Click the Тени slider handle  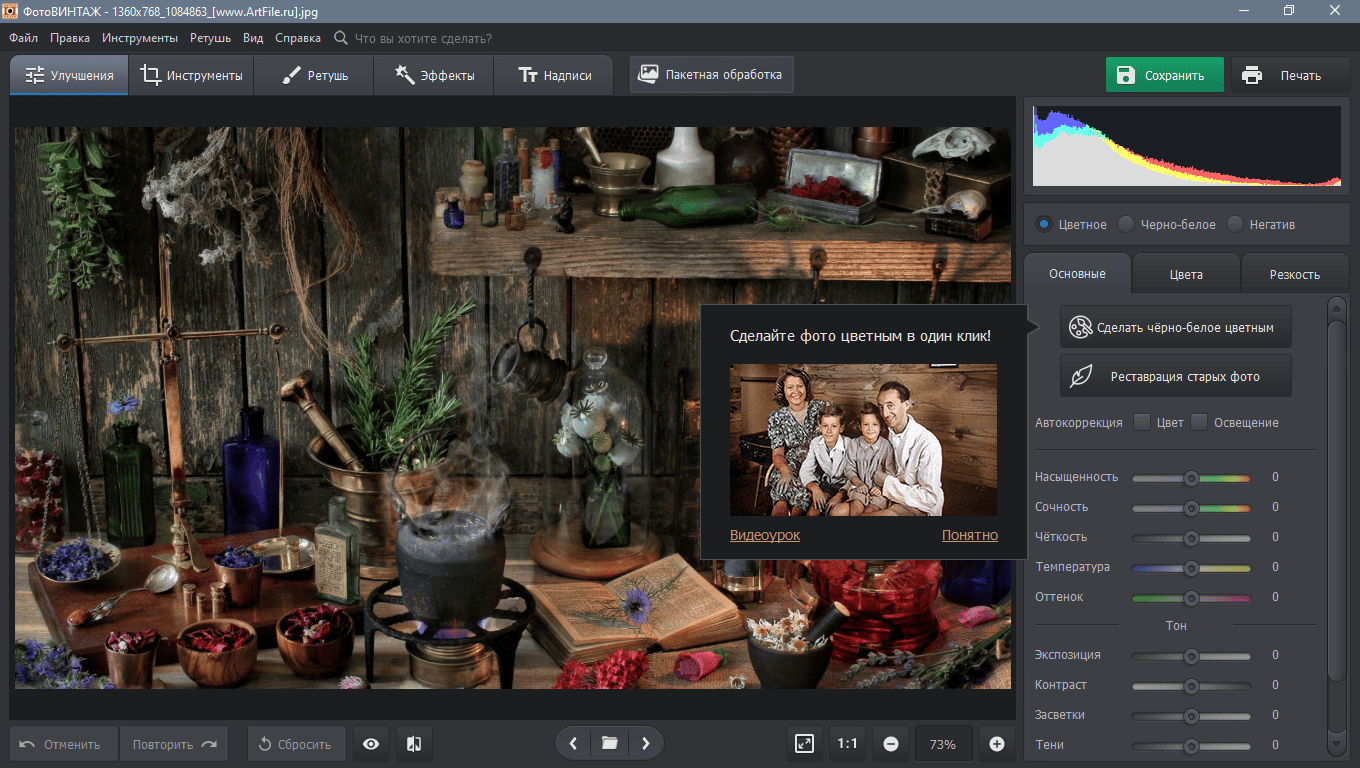click(1191, 746)
